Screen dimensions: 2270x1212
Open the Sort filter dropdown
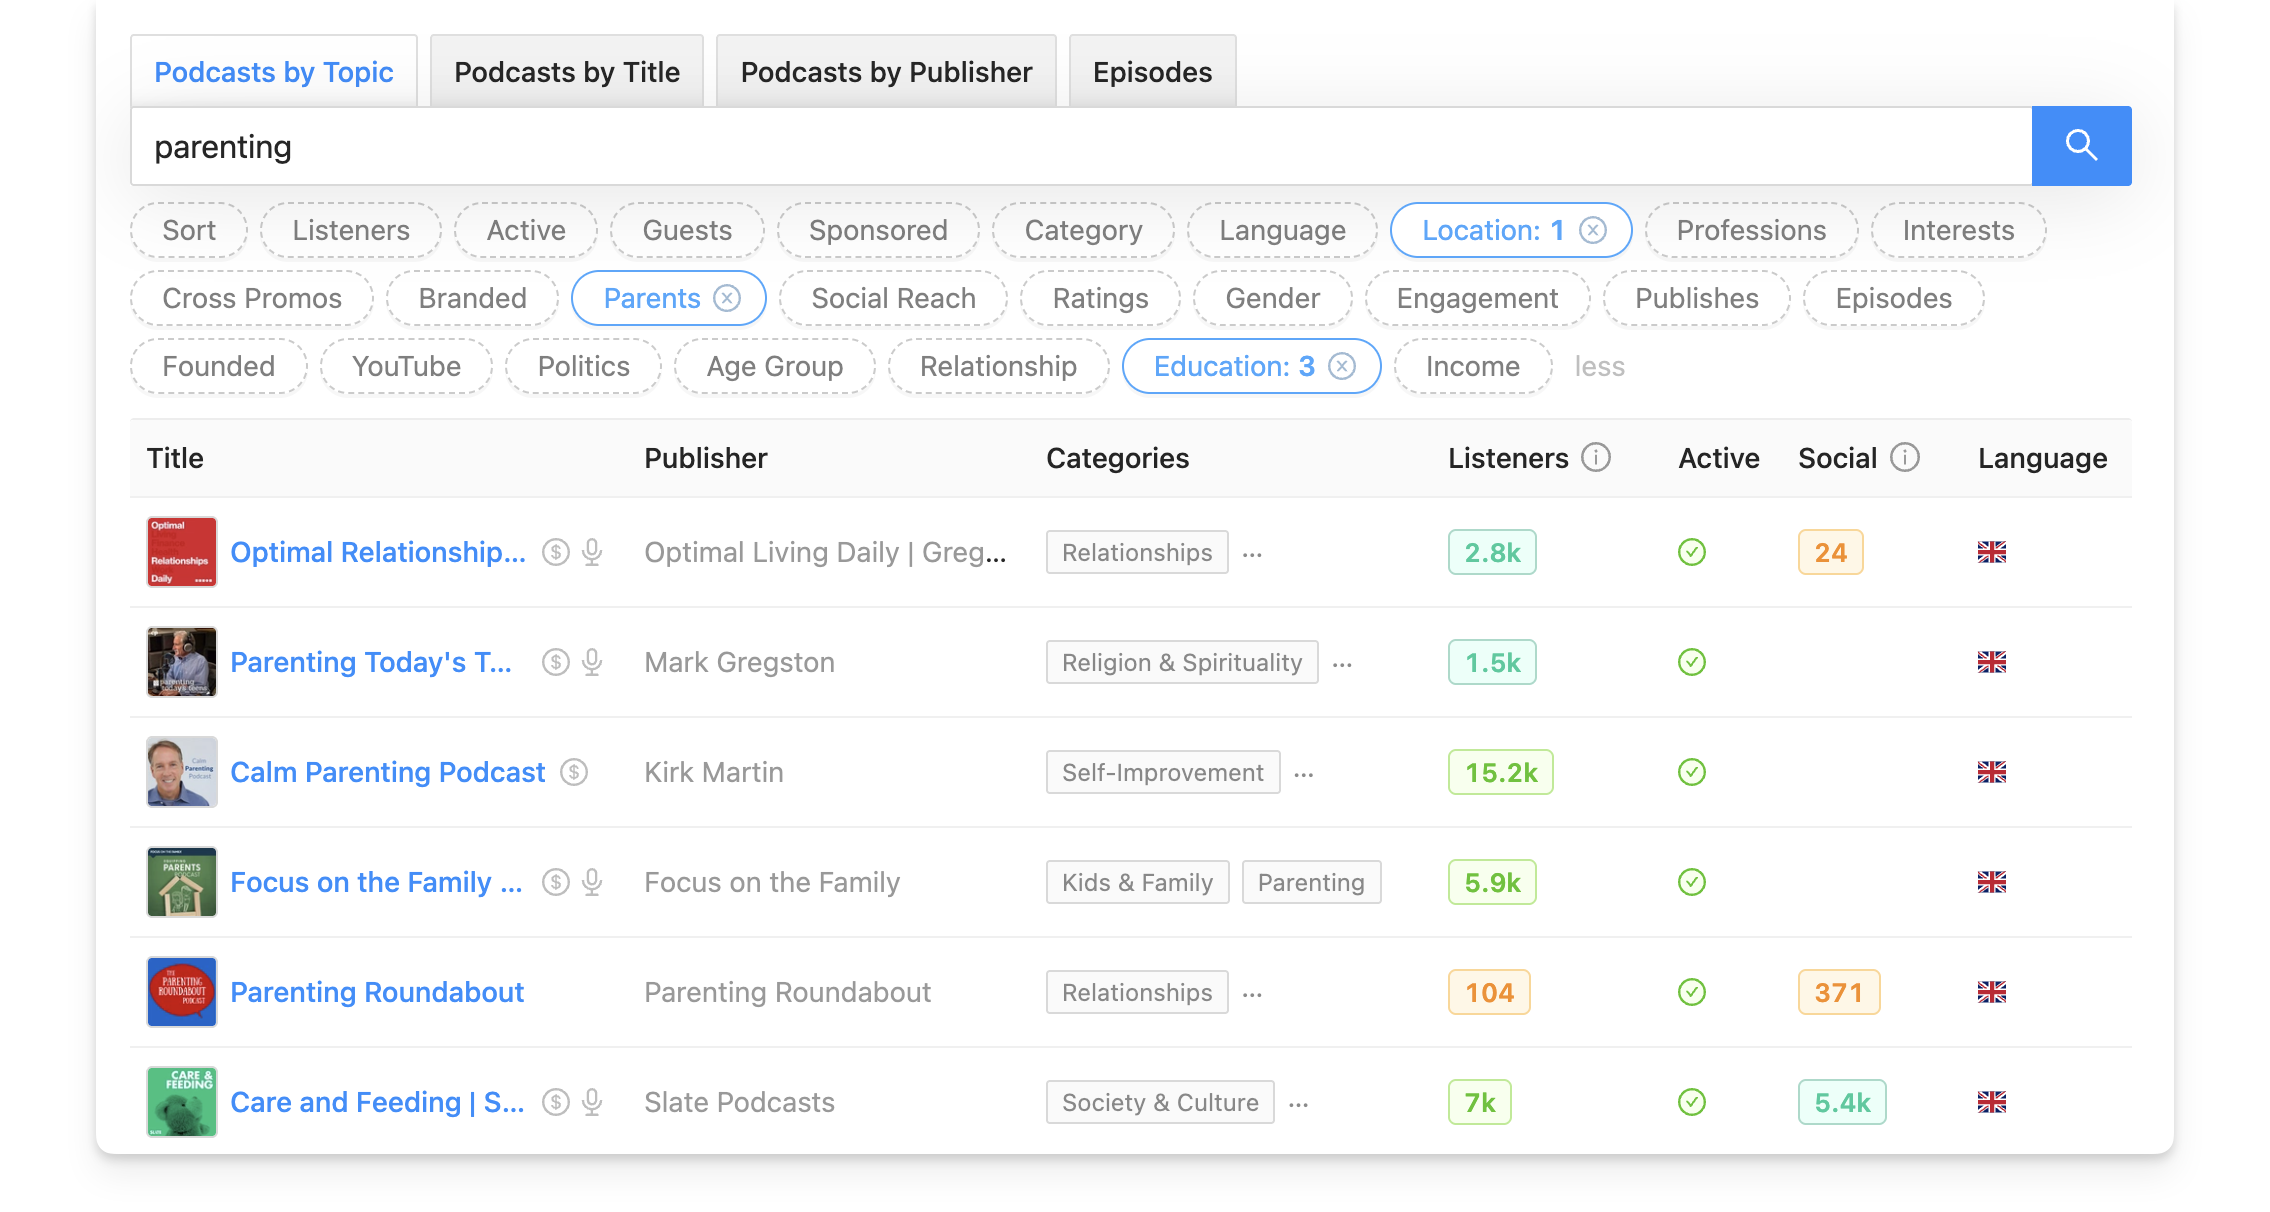(188, 229)
